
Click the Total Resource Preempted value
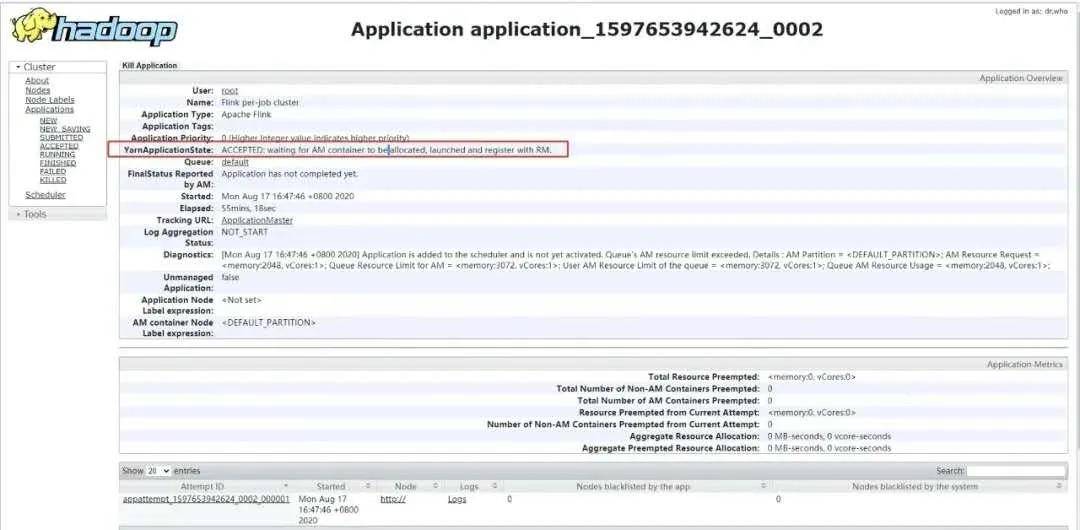811,377
